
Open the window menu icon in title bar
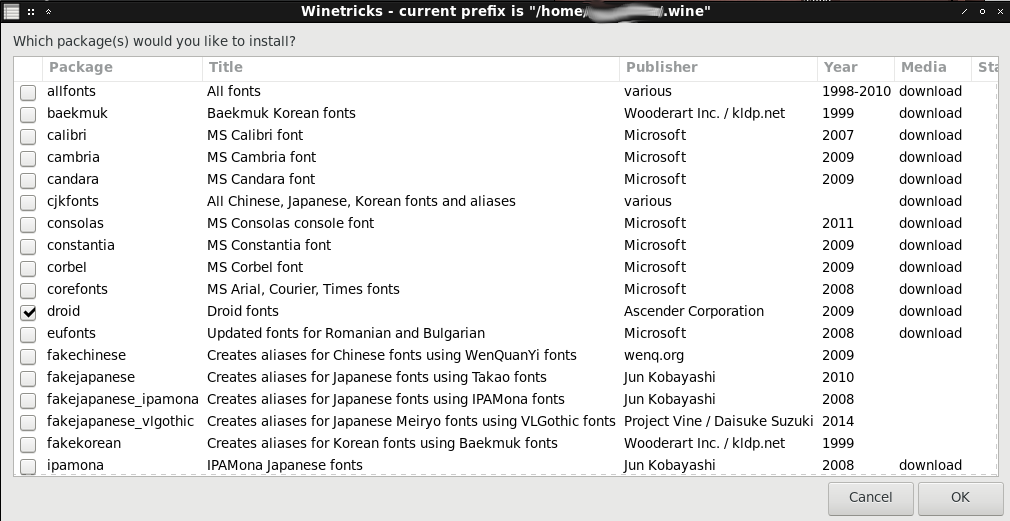pos(12,11)
